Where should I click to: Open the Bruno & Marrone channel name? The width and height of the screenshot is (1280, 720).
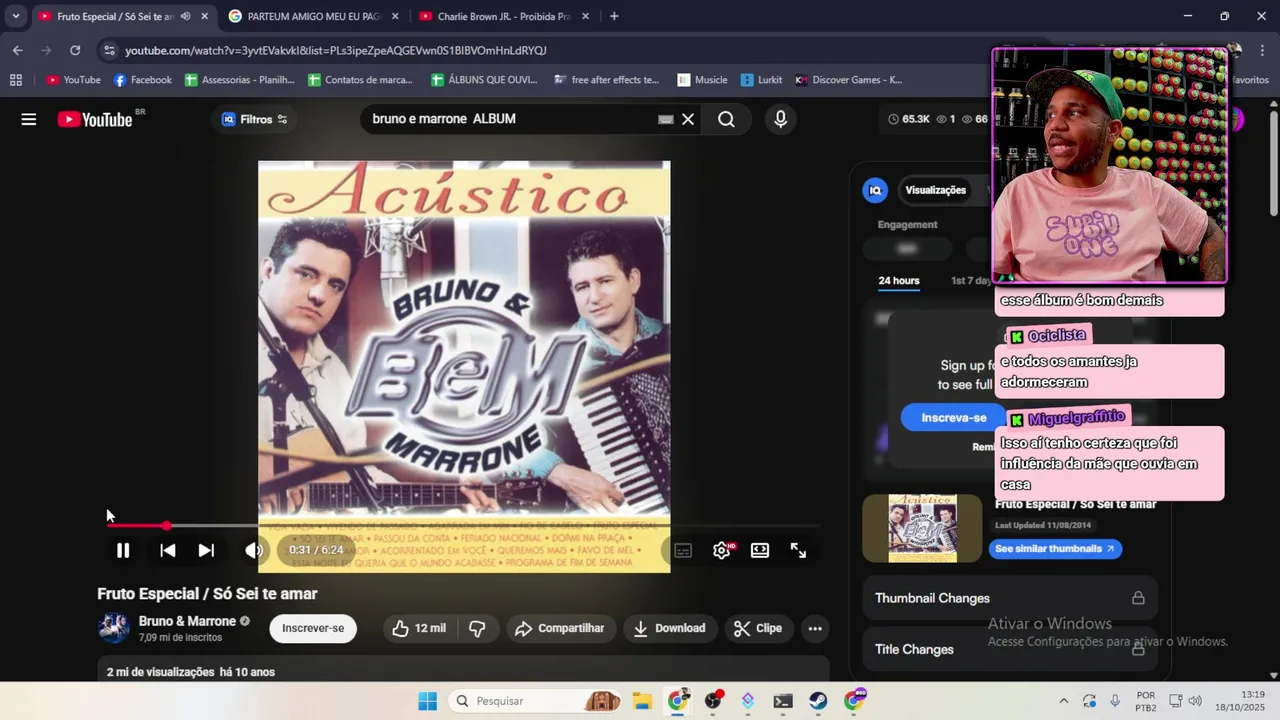coord(187,621)
